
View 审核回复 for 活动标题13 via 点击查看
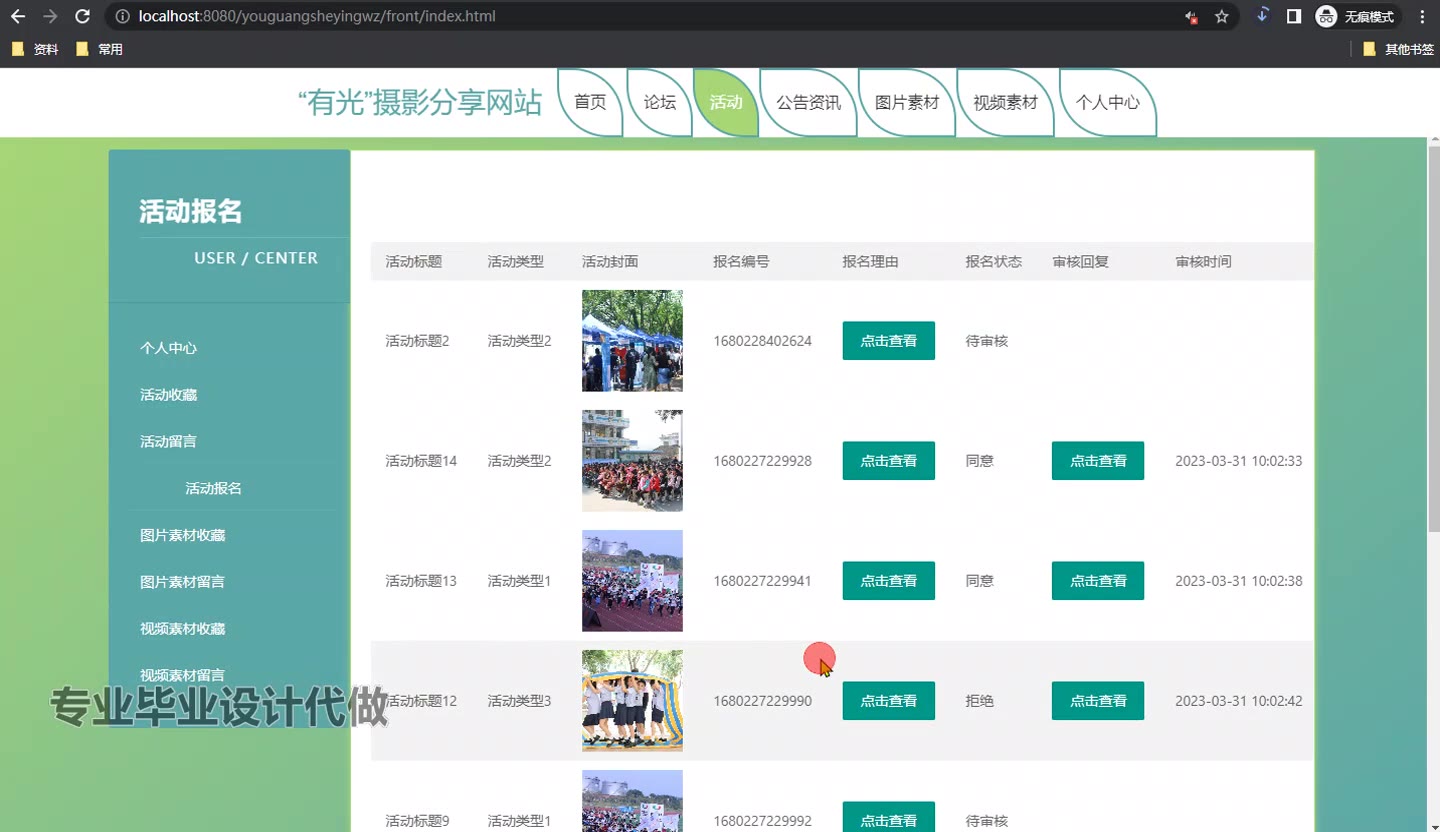[x=1098, y=581]
